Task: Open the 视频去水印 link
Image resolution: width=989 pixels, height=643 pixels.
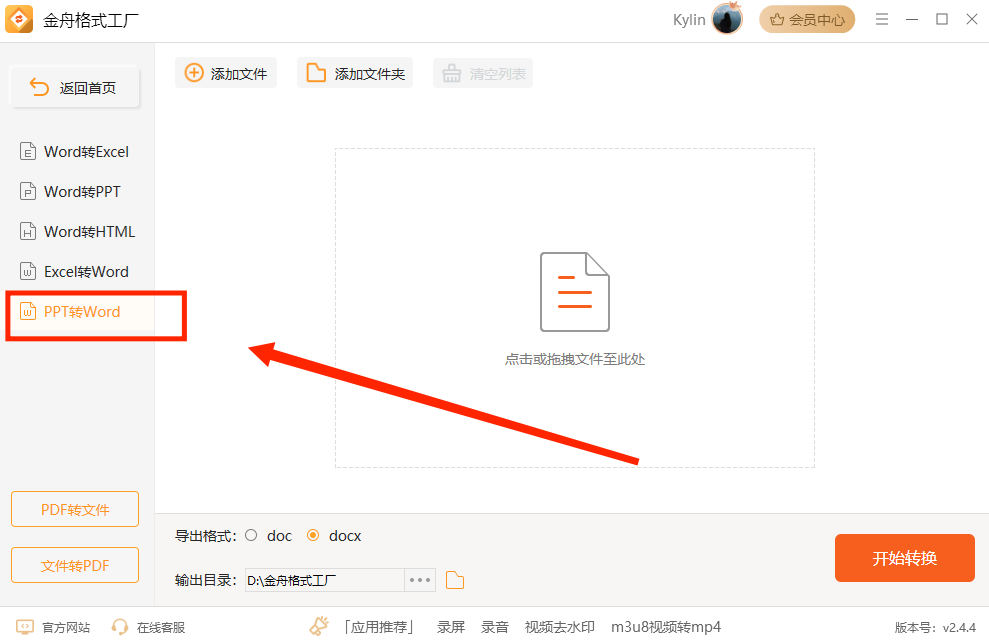Action: point(559,627)
